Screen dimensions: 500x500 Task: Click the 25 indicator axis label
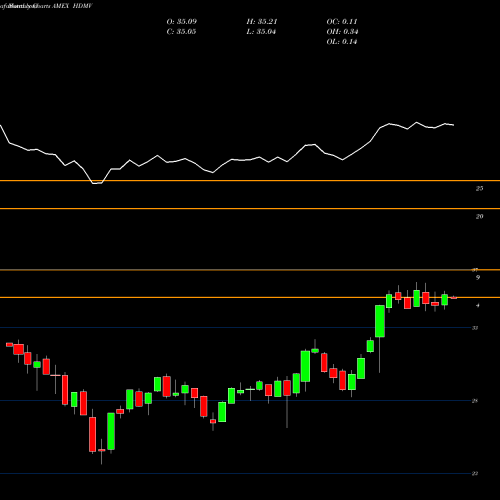tap(479, 189)
